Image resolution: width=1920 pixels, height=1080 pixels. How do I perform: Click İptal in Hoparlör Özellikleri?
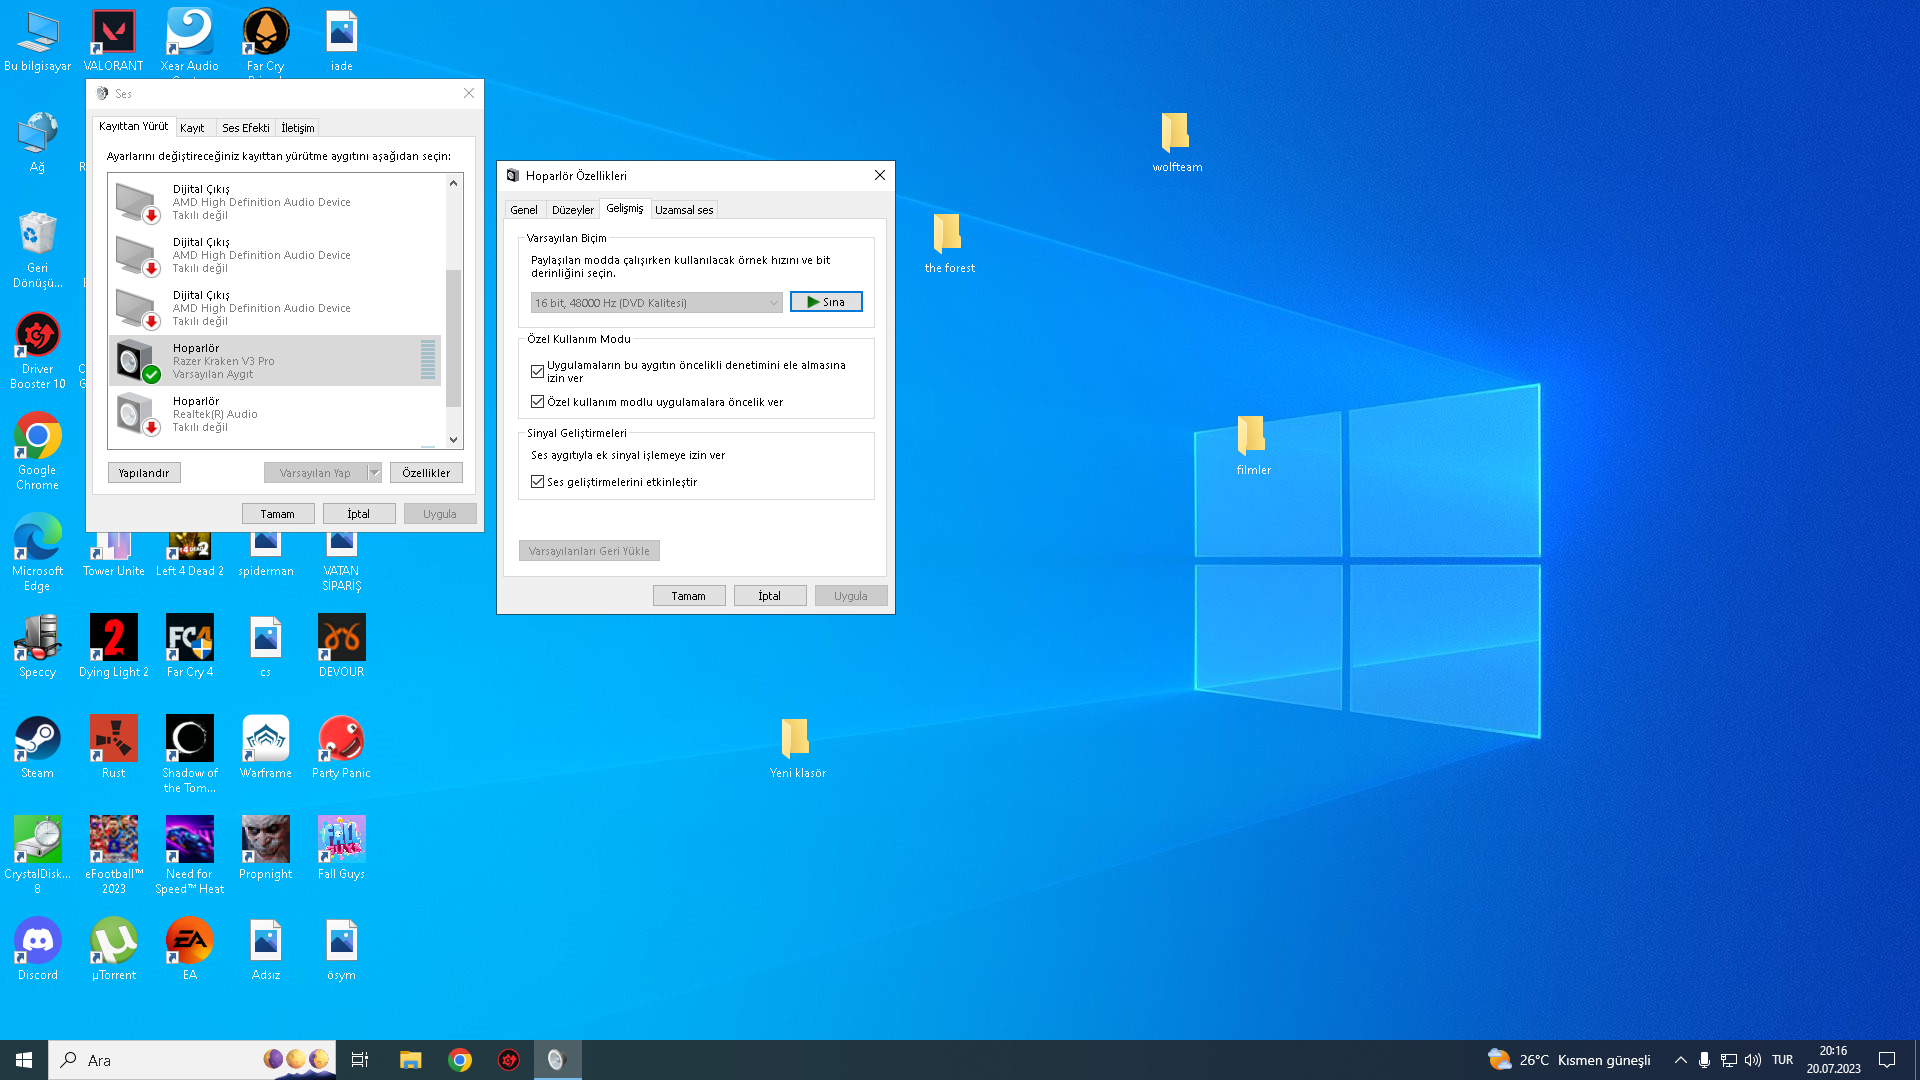pos(770,596)
